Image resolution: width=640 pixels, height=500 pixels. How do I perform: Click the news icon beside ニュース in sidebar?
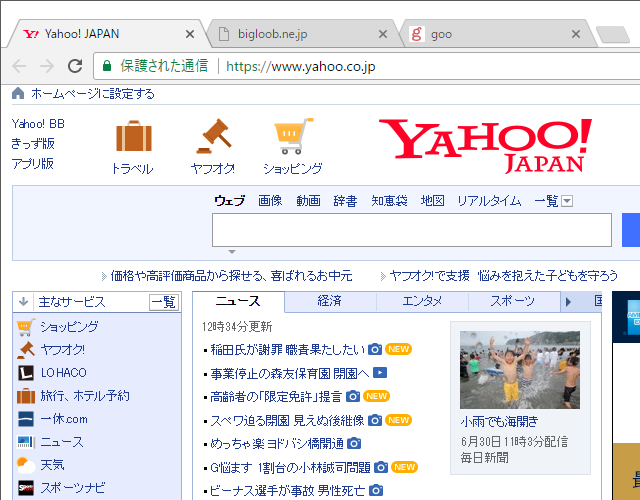point(27,442)
